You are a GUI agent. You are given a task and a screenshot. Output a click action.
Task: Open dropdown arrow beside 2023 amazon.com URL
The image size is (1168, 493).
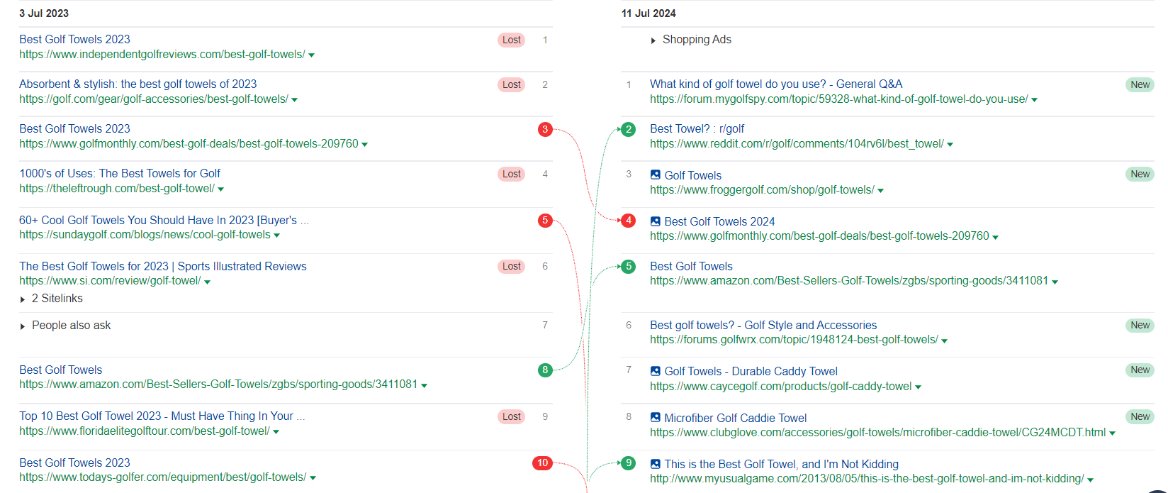click(x=424, y=386)
